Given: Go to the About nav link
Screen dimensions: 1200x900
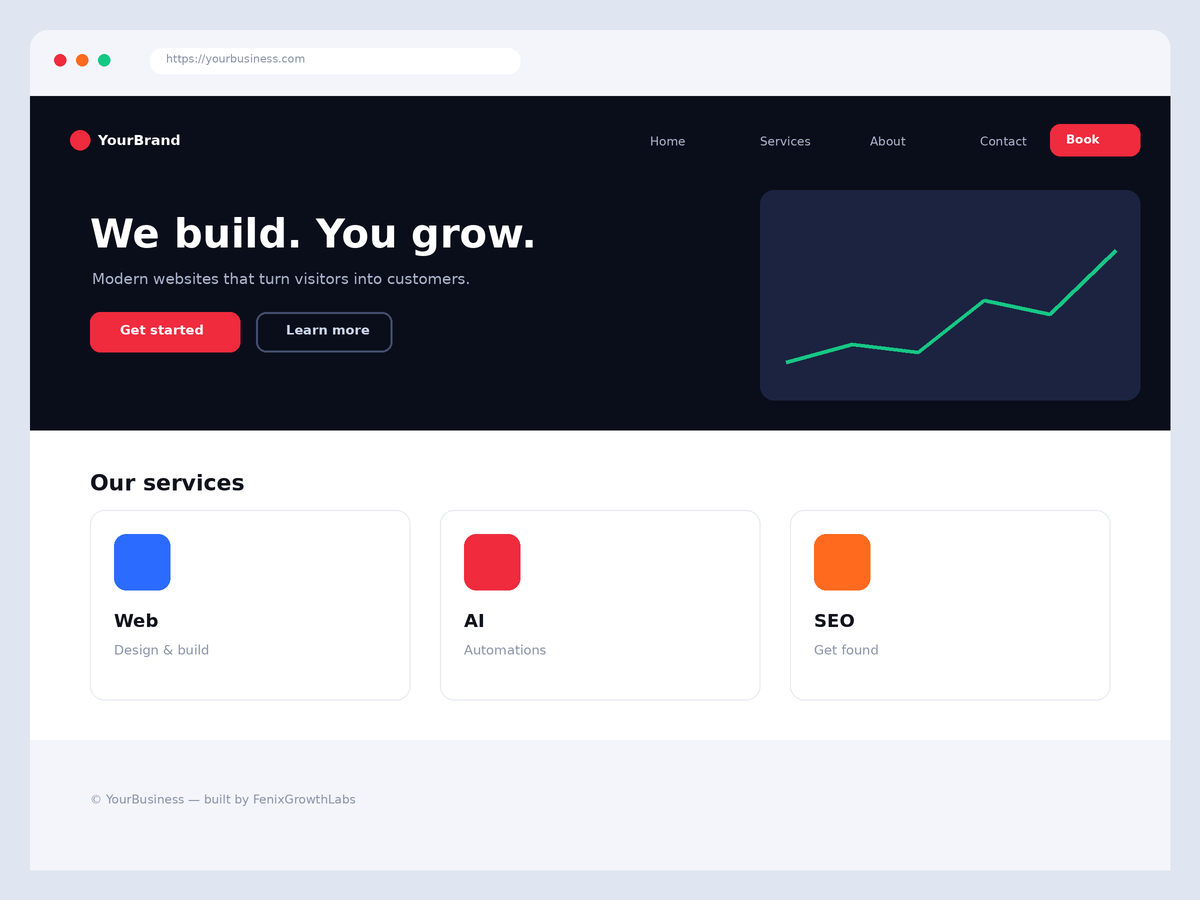Looking at the screenshot, I should pos(887,141).
